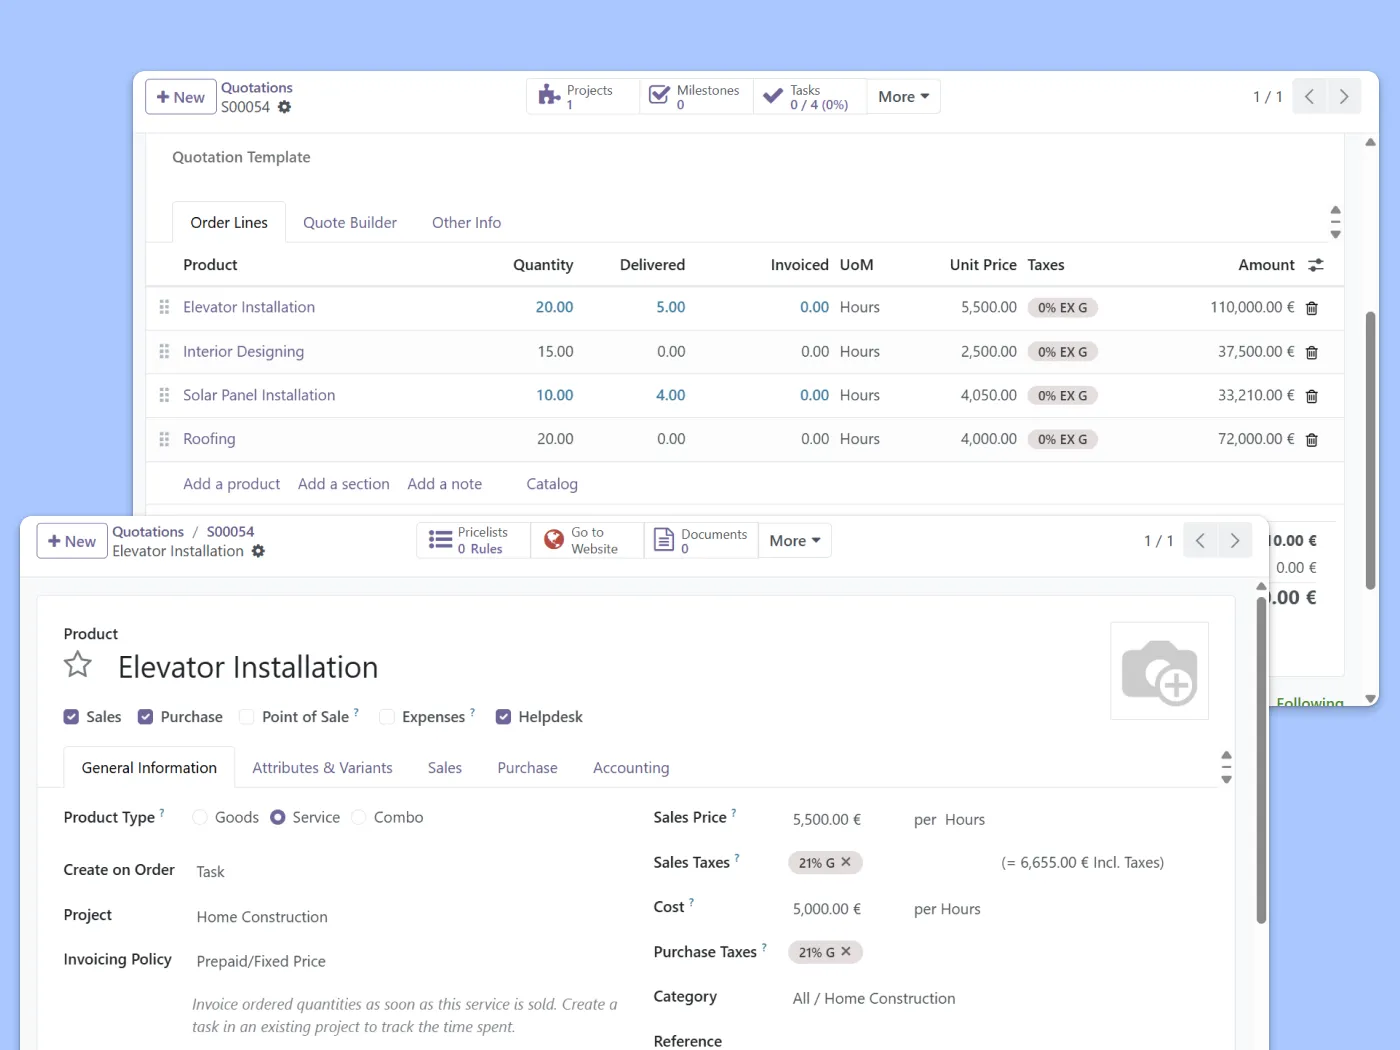The width and height of the screenshot is (1400, 1050).
Task: Open column settings adjust icon
Action: 1315,265
